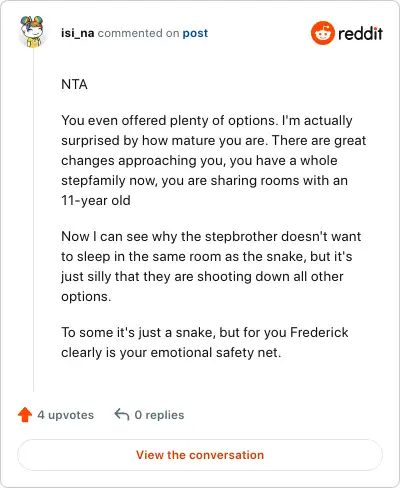The width and height of the screenshot is (400, 488).
Task: Click the reddit wordmark text
Action: 360,33
